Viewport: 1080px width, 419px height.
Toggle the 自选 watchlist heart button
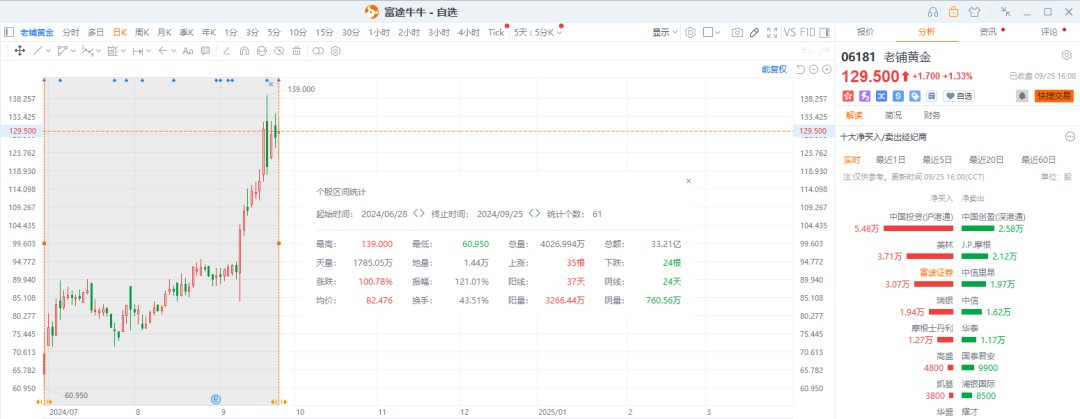tap(958, 96)
